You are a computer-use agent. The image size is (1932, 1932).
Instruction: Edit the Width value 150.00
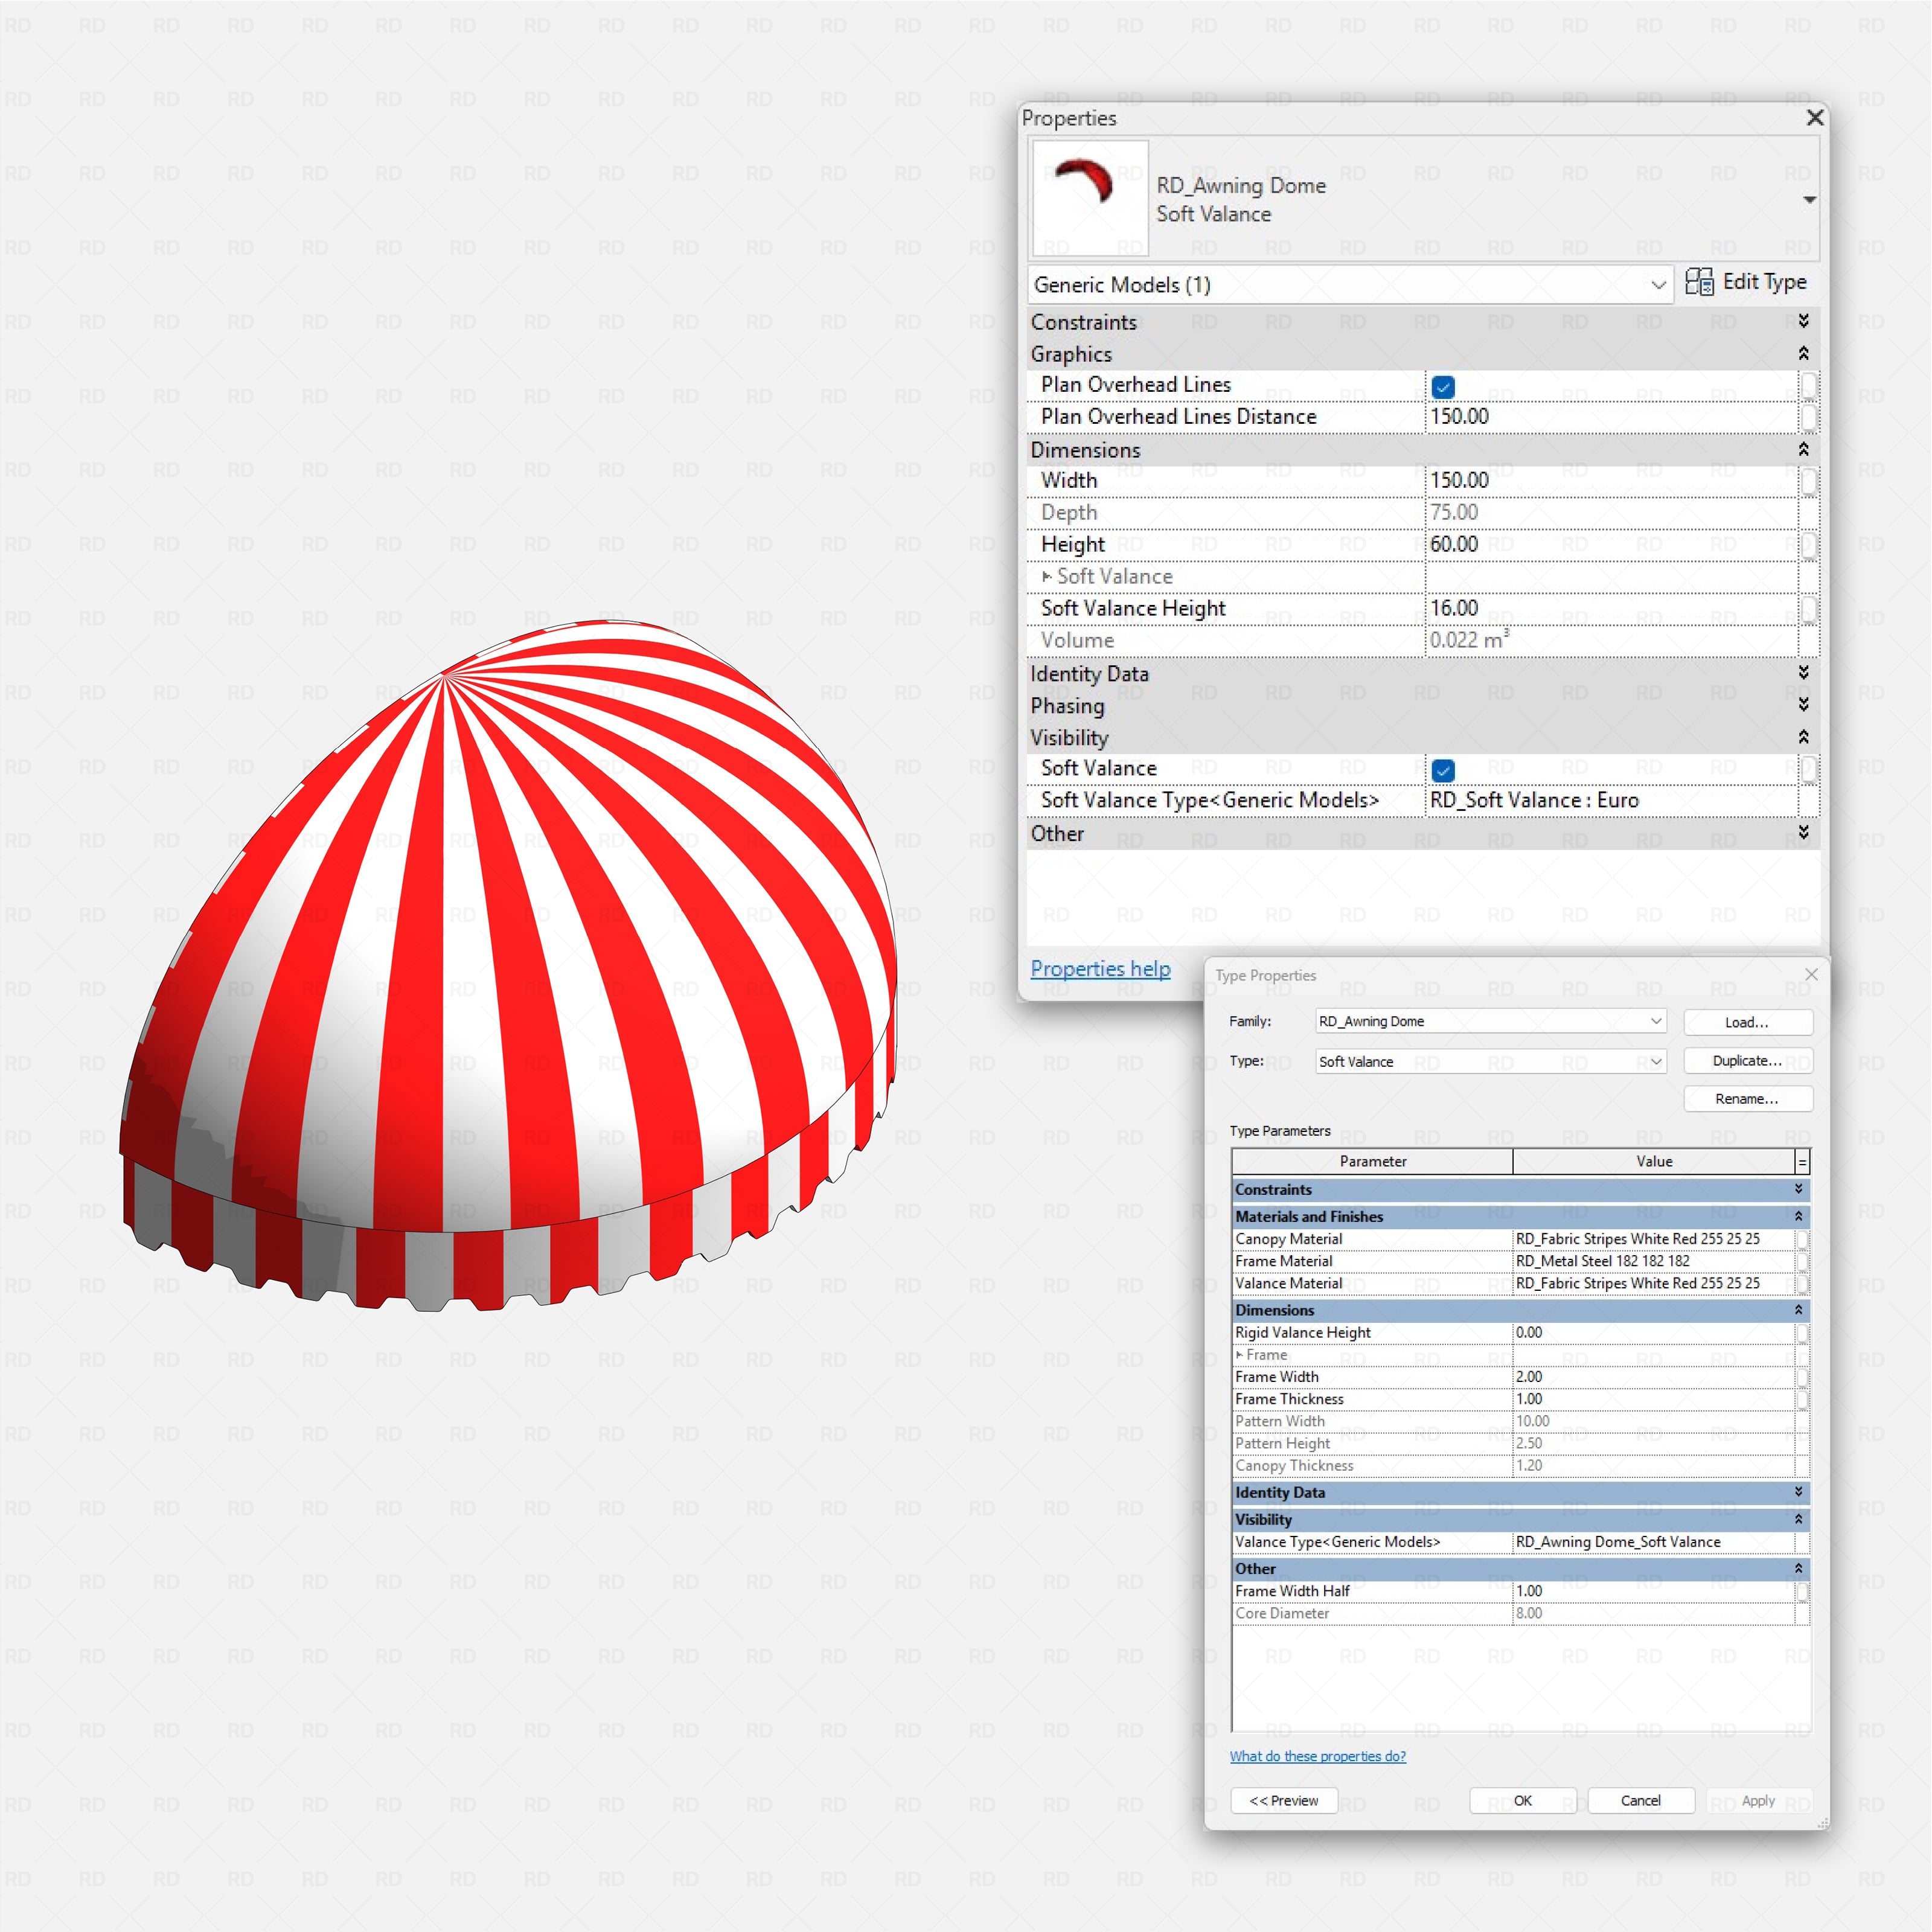[x=1610, y=481]
